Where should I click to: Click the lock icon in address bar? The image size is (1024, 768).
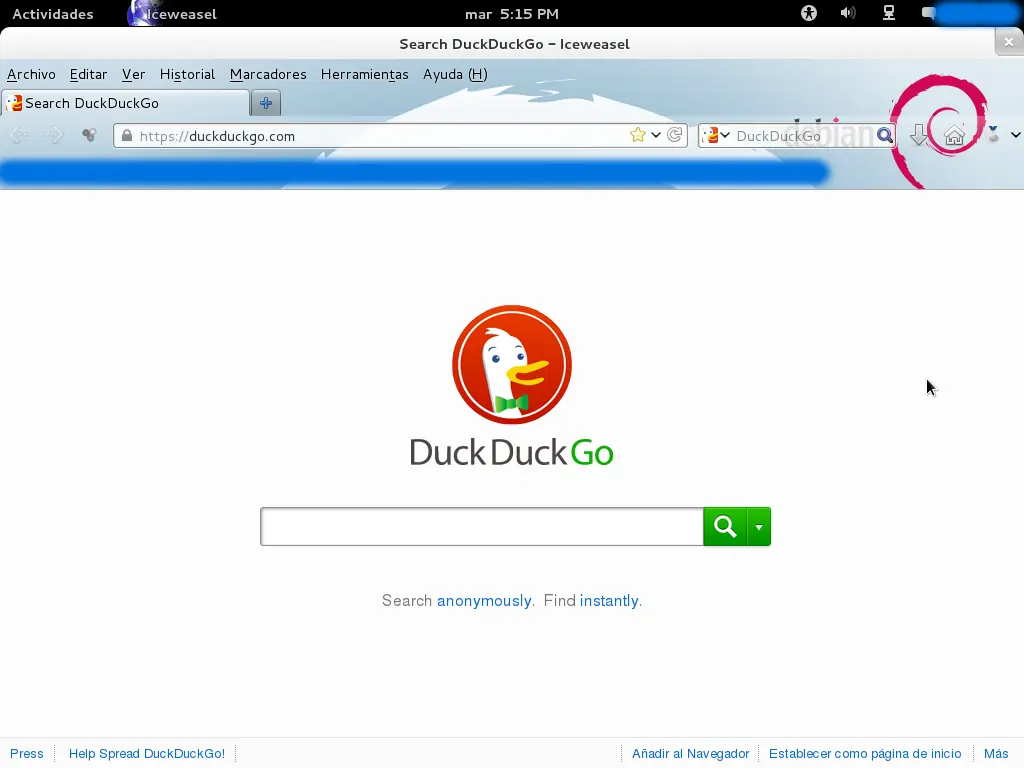(x=127, y=135)
